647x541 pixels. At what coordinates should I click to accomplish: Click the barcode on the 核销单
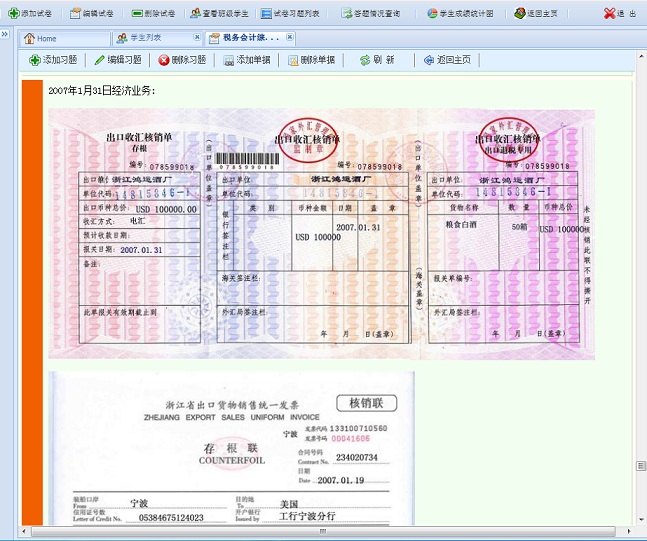point(247,158)
